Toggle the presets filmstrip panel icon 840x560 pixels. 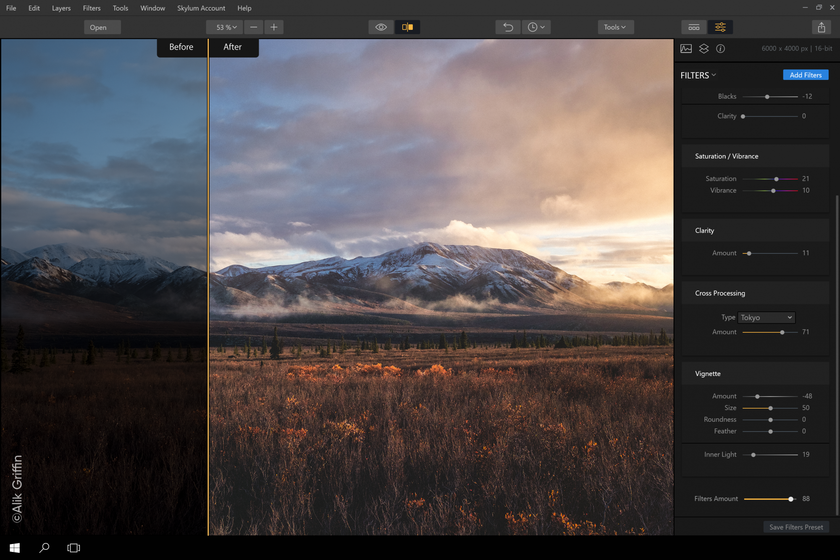point(694,27)
